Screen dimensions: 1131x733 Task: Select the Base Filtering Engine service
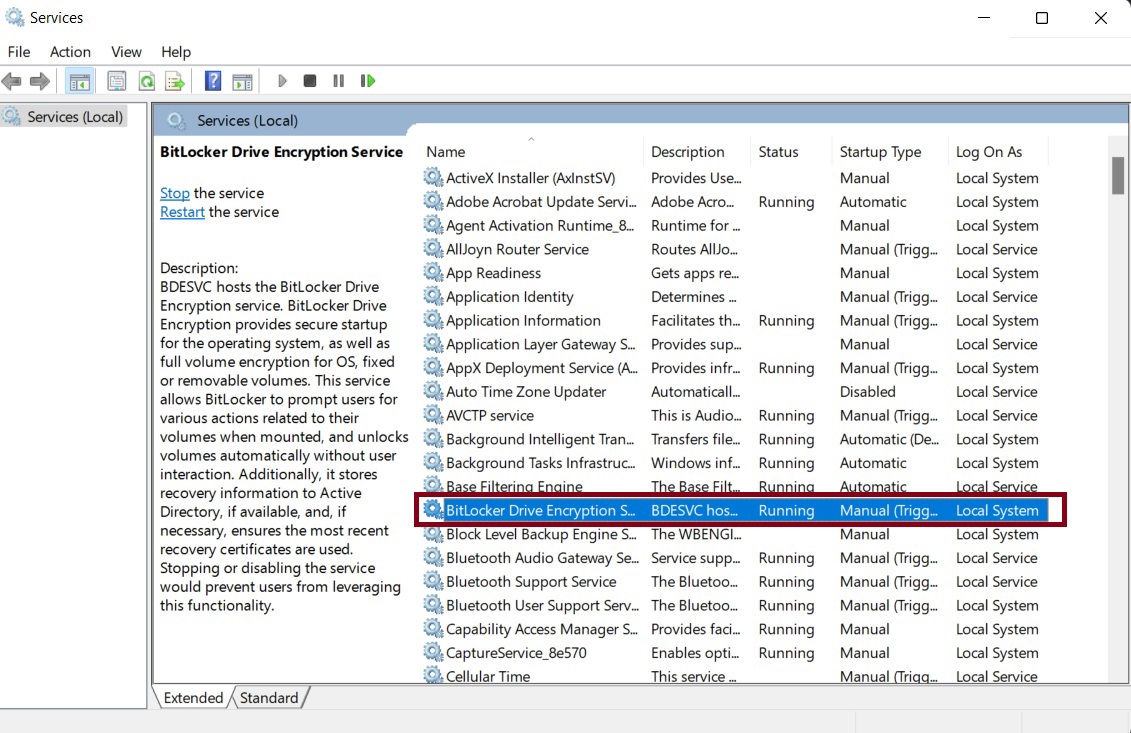[x=734, y=486]
